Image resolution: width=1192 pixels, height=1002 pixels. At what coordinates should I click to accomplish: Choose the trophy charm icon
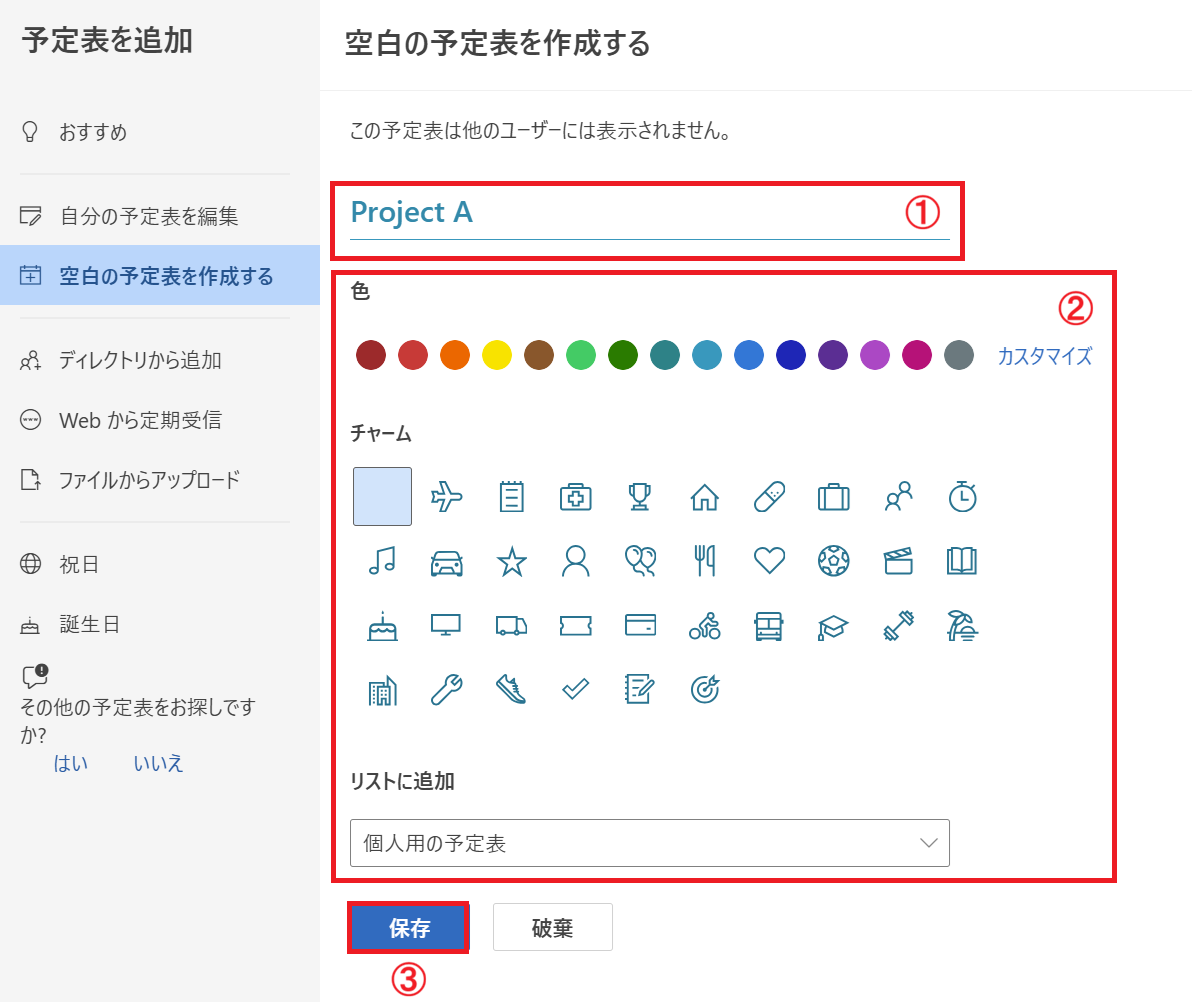coord(640,496)
